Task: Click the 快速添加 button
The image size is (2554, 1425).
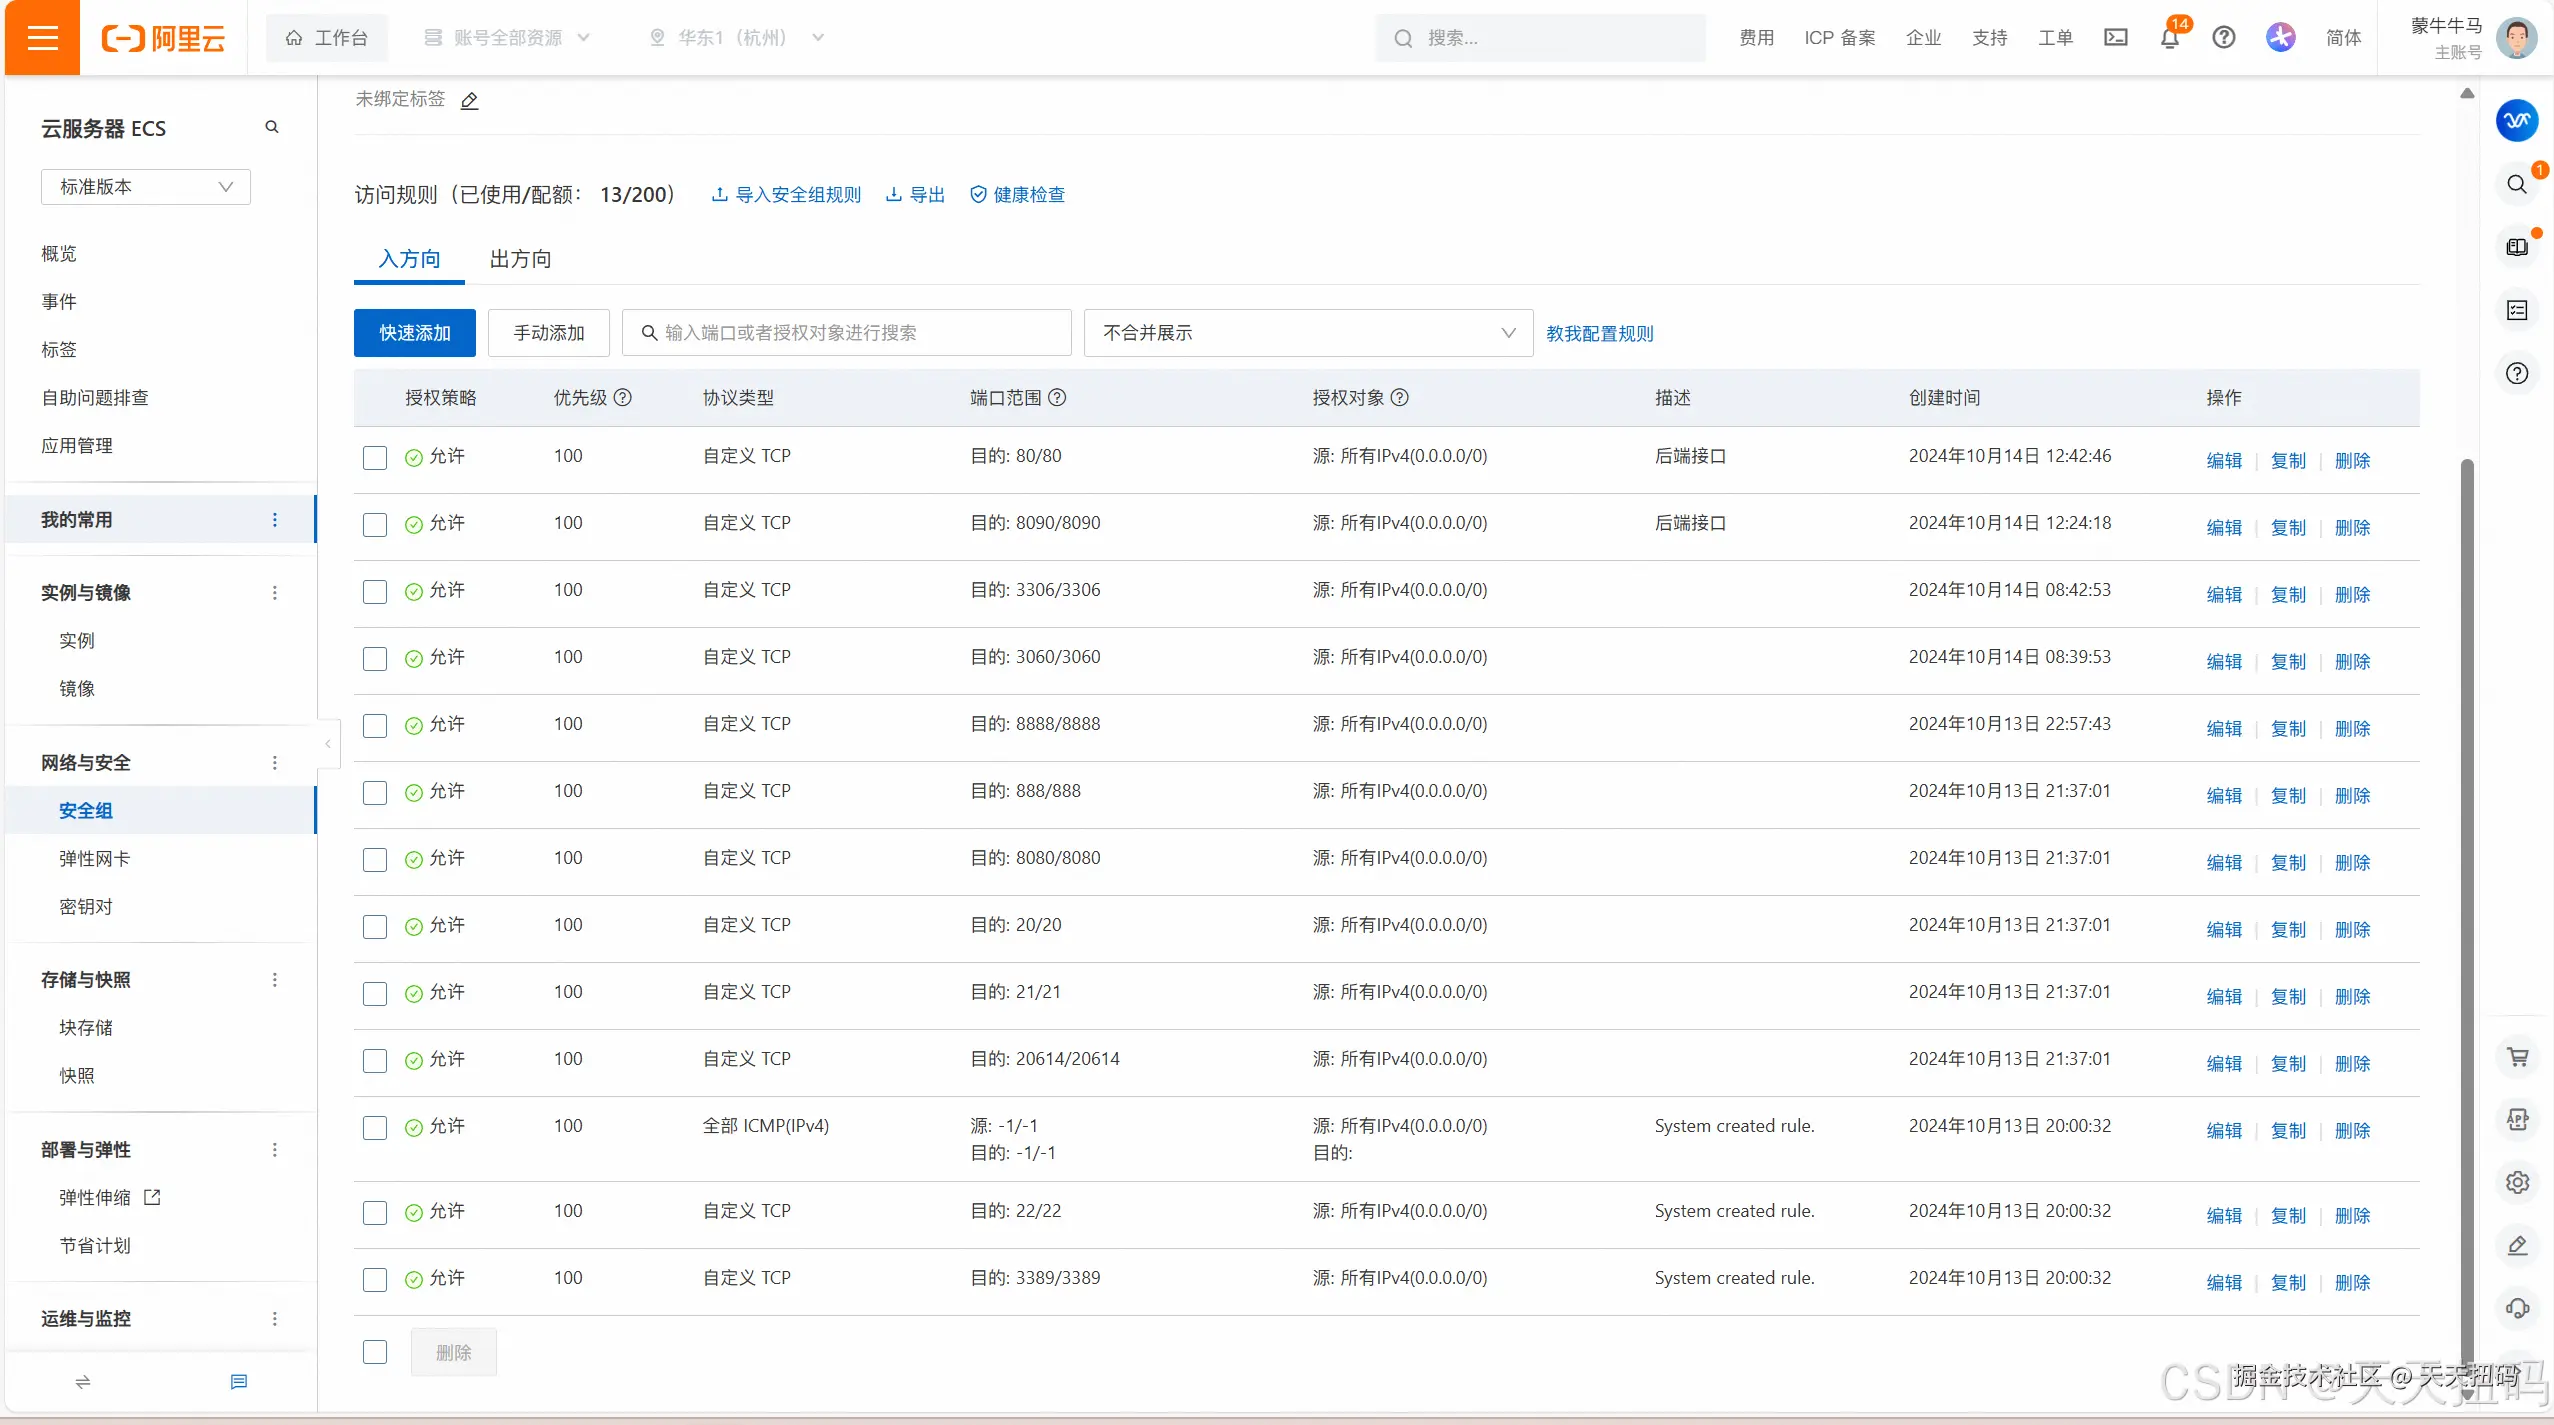Action: tap(414, 333)
